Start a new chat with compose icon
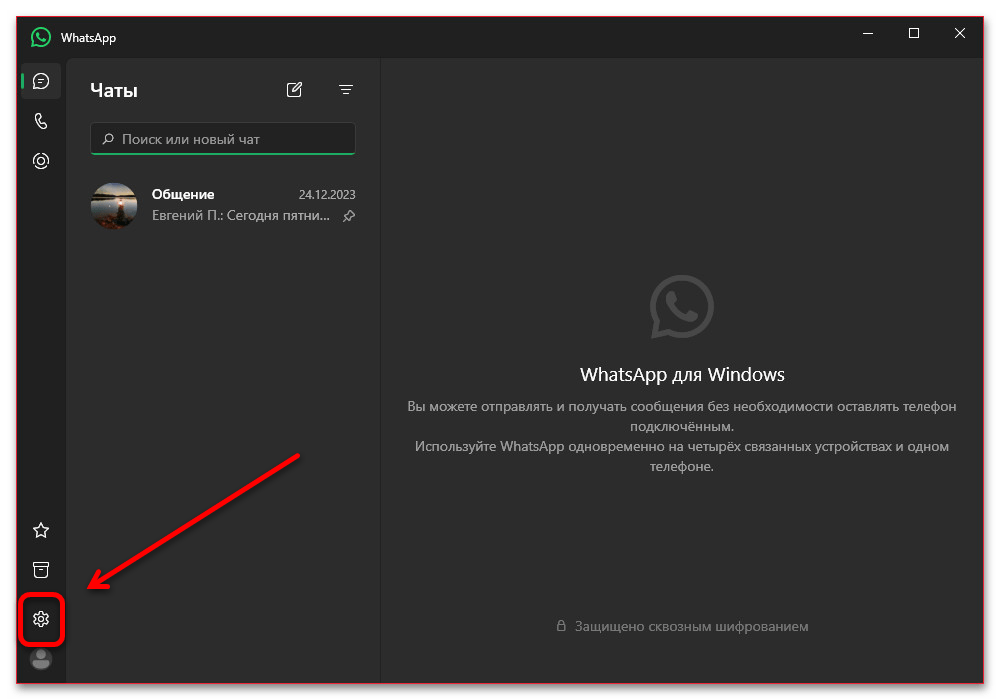 (294, 90)
